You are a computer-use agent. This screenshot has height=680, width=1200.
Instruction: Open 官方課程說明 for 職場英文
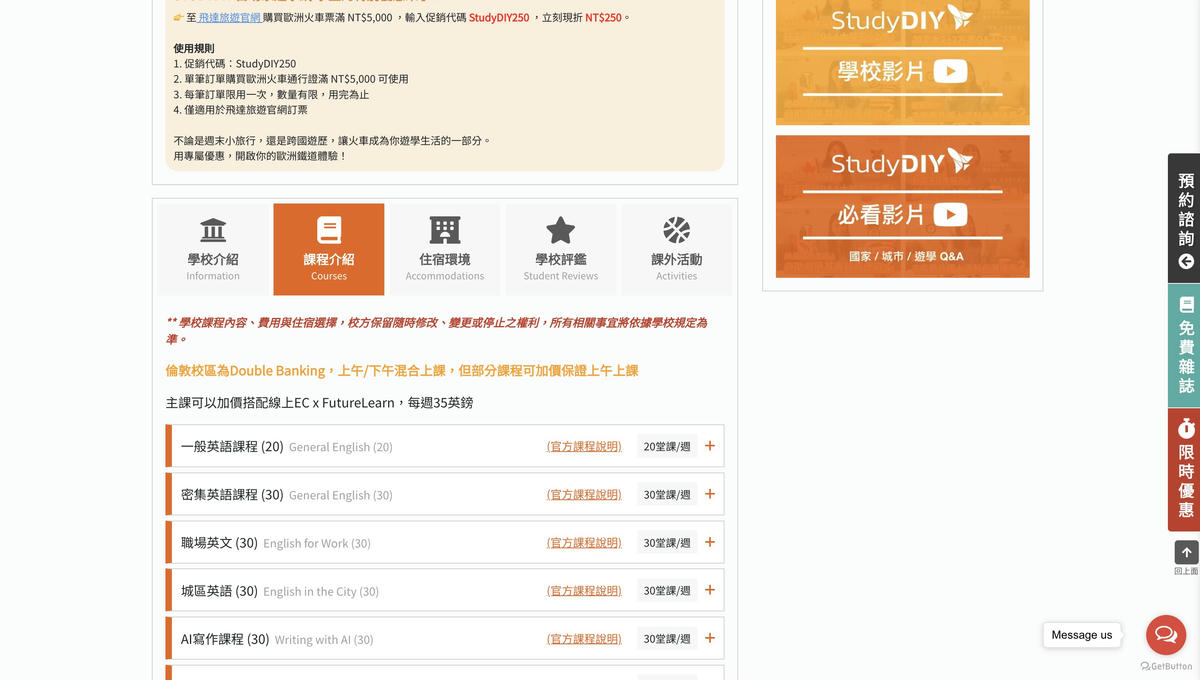click(583, 542)
